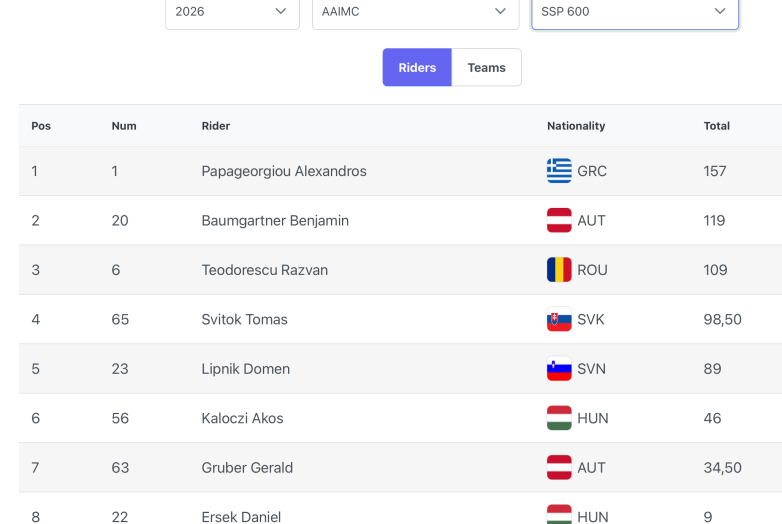Expand the AAIMC championship dropdown
Viewport: 782px width, 524px height.
coord(415,12)
